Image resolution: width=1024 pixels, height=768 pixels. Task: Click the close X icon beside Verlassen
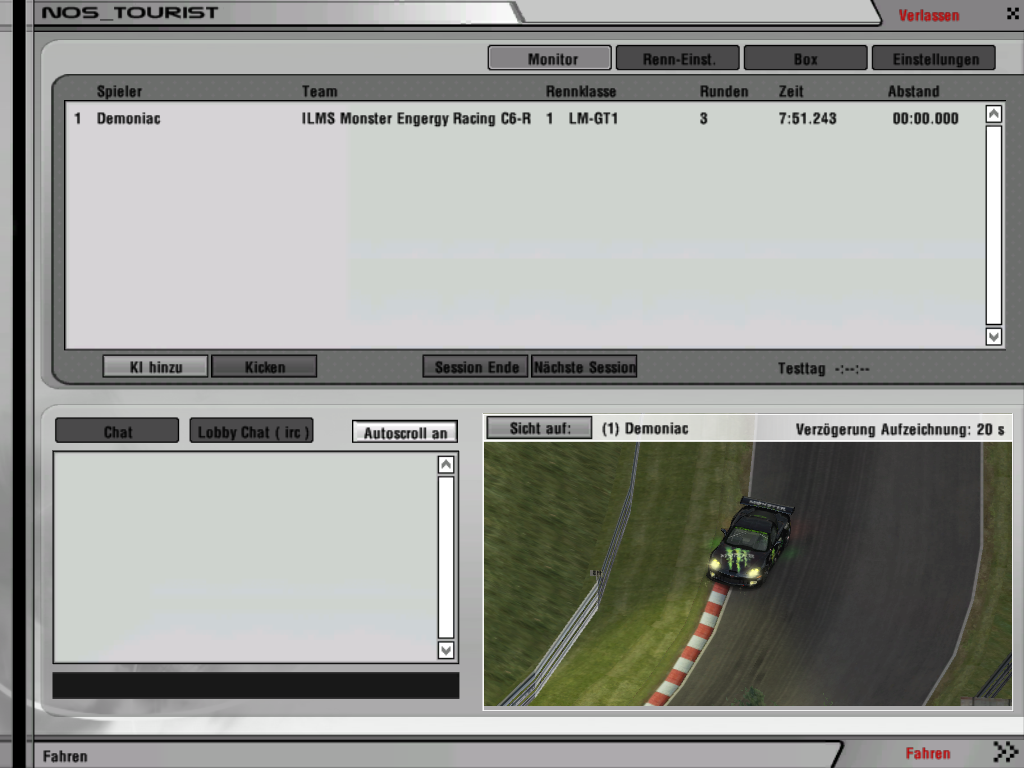[1012, 15]
